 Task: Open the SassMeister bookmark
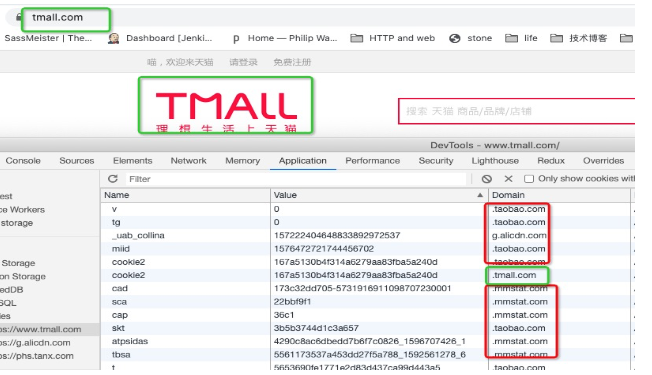click(48, 38)
